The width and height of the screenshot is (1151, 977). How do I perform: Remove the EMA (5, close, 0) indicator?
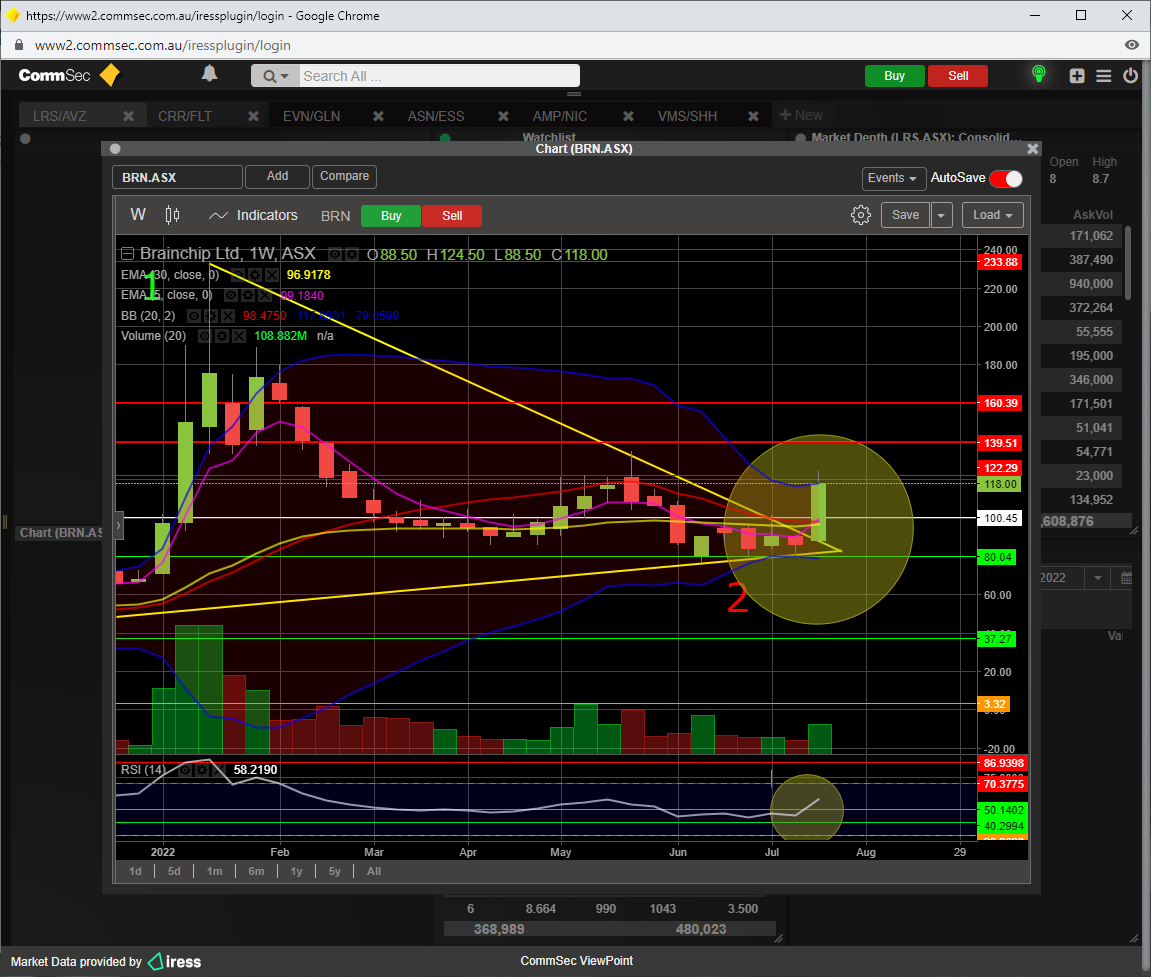coord(265,295)
